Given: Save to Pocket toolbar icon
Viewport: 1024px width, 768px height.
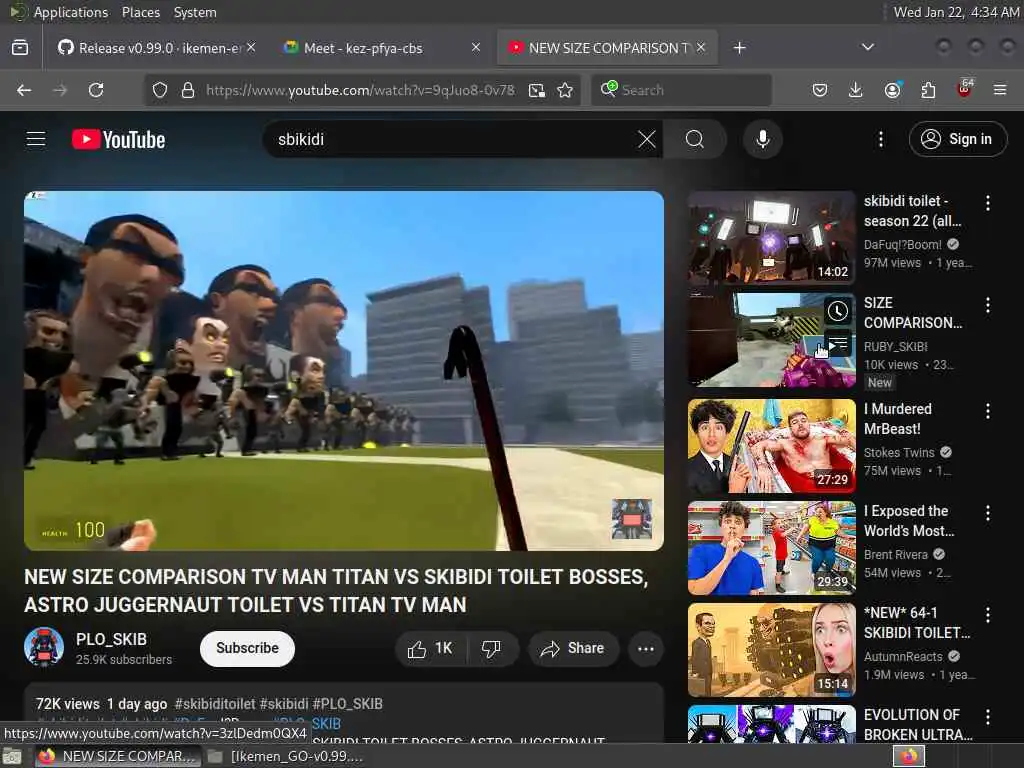Looking at the screenshot, I should (x=820, y=90).
